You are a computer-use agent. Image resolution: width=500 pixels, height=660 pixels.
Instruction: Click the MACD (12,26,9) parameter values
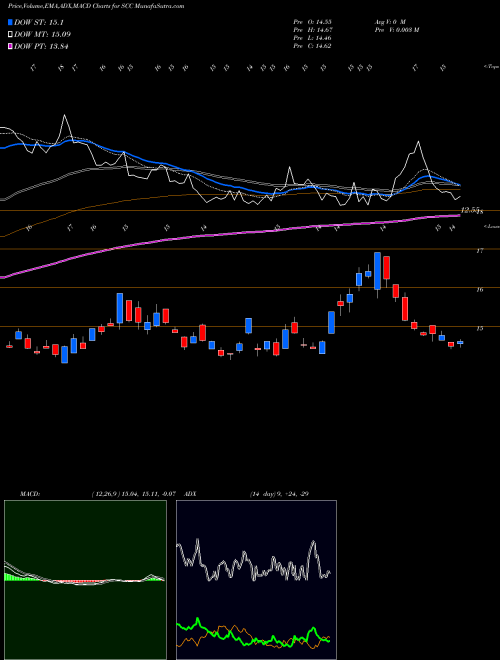(x=133, y=494)
